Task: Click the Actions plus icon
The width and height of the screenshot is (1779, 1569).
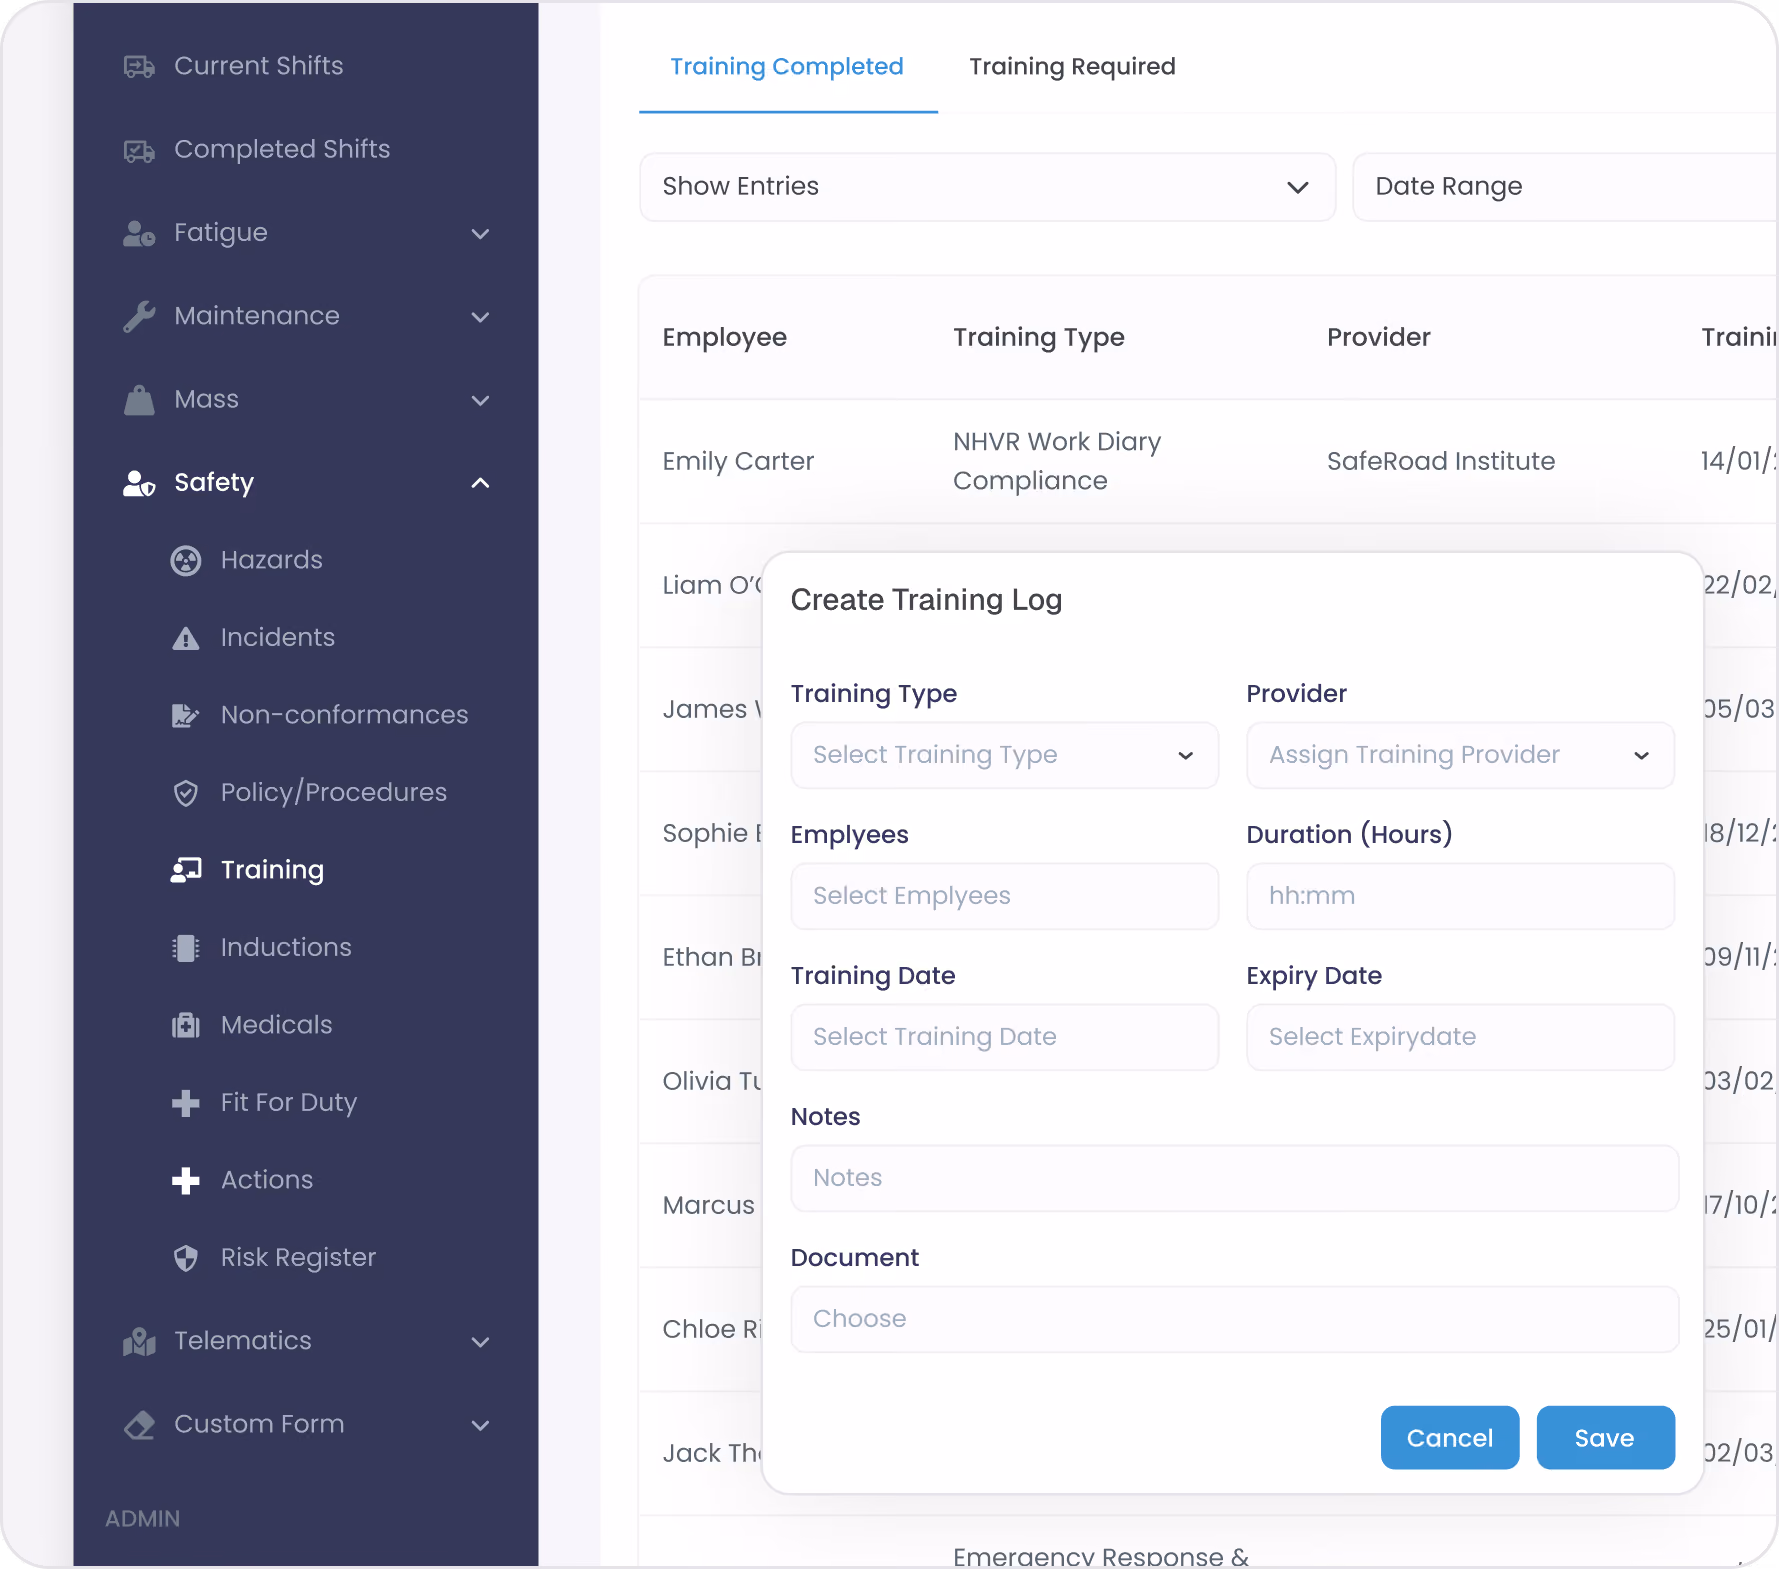Action: click(x=186, y=1181)
